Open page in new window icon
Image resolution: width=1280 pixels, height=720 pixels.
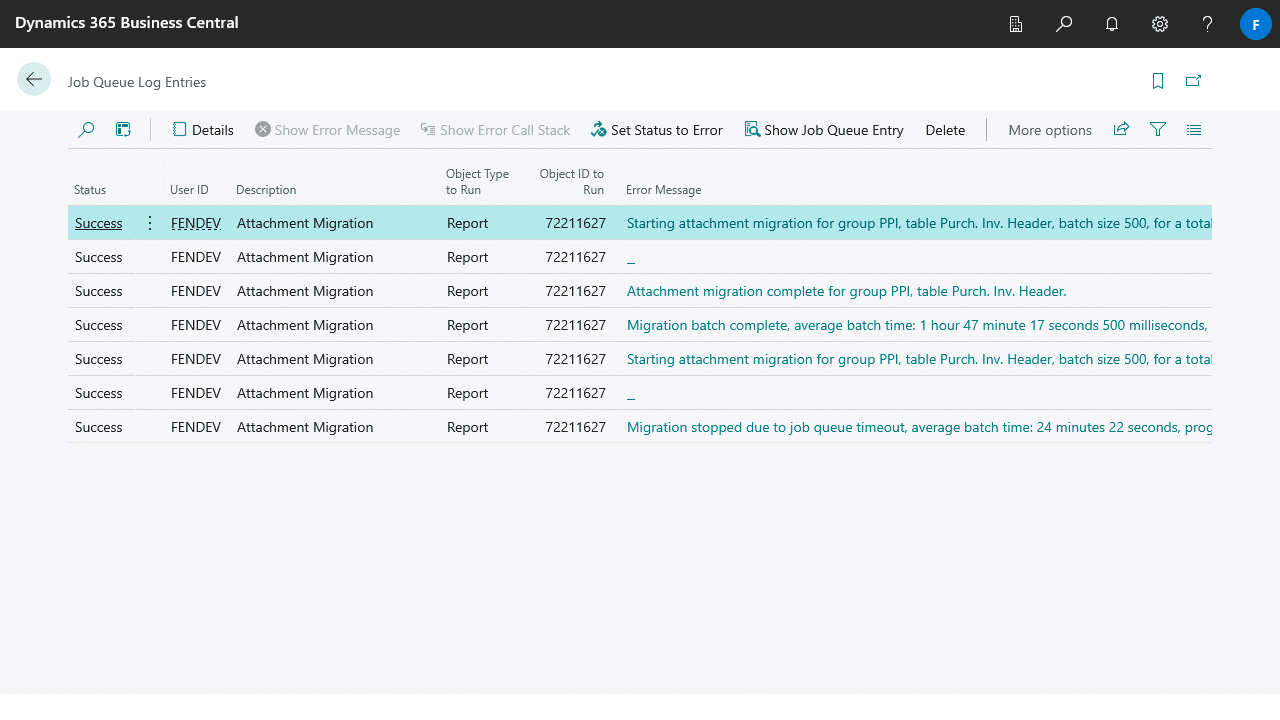(x=1193, y=81)
